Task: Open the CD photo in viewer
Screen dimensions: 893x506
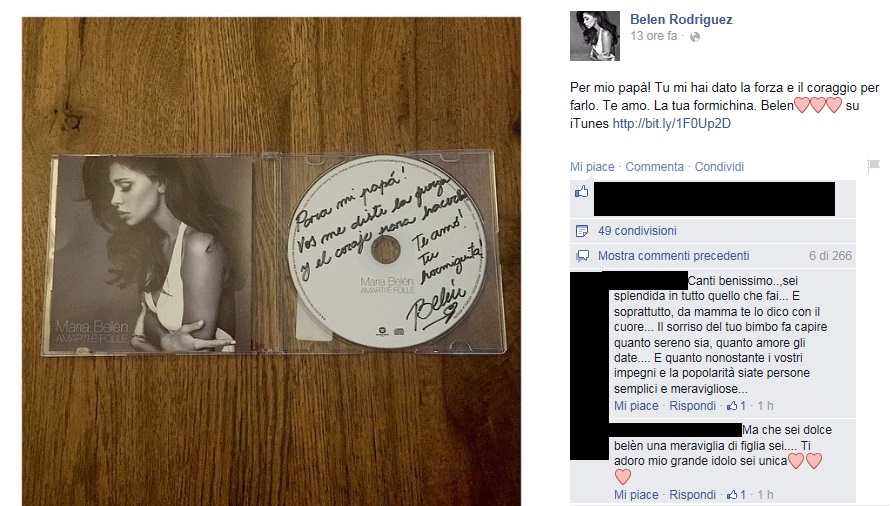Action: click(x=272, y=262)
